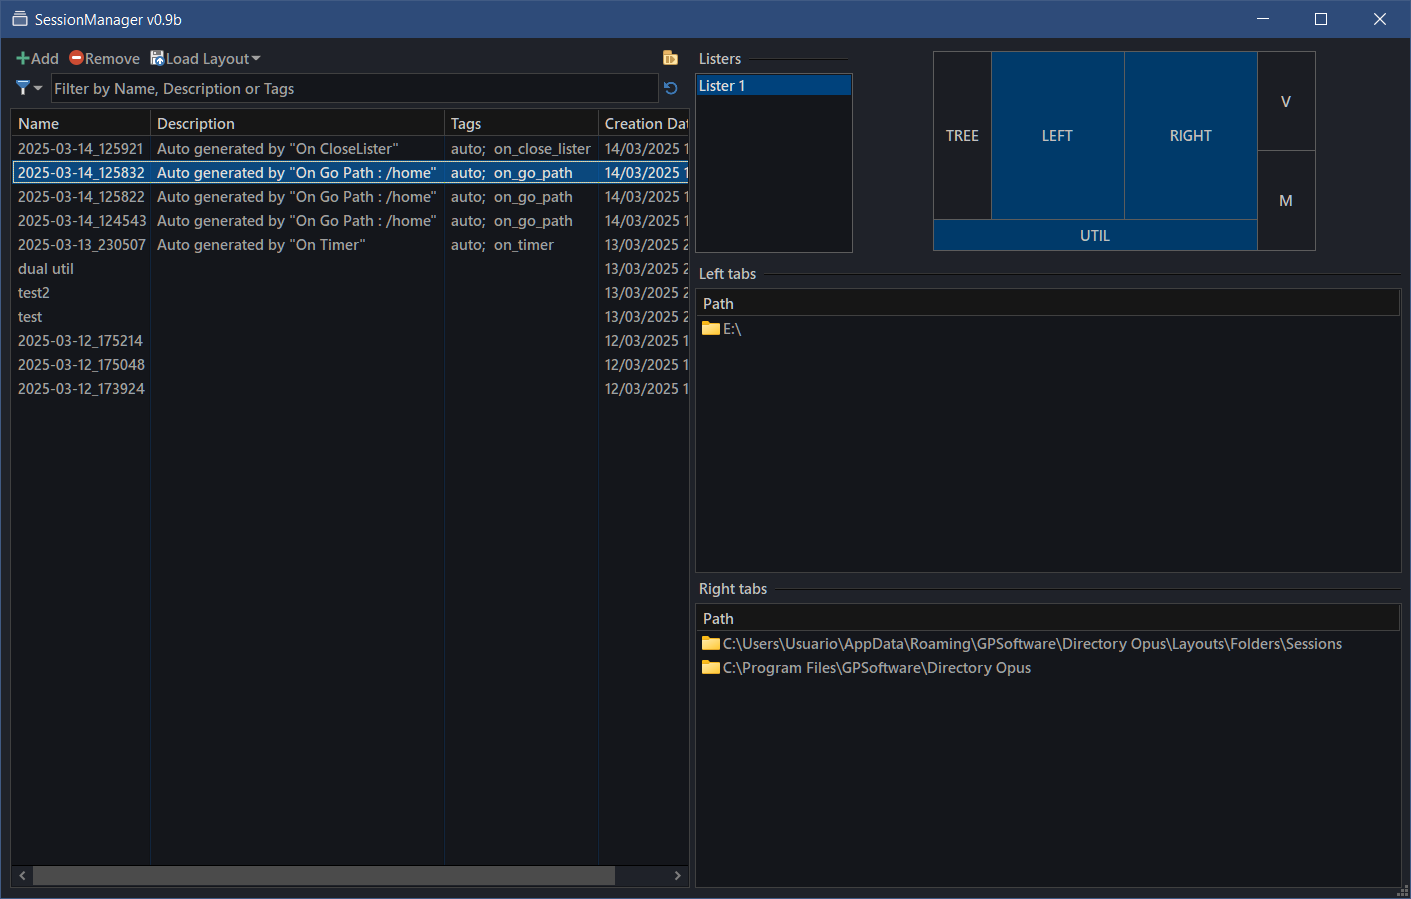Toggle the M layout pane
Image resolution: width=1411 pixels, height=899 pixels.
click(x=1286, y=200)
